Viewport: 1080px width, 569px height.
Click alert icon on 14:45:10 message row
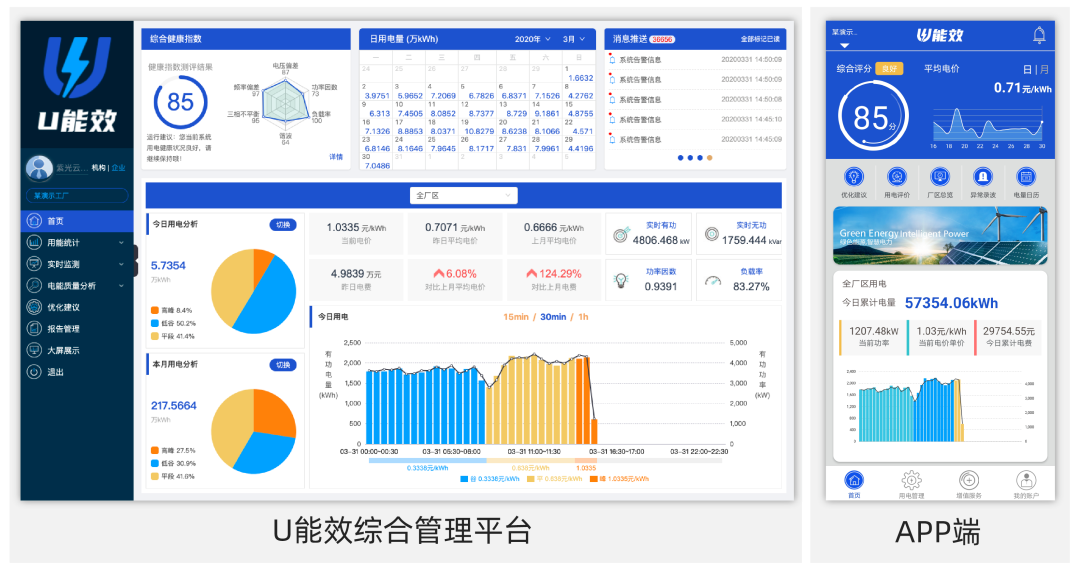click(612, 119)
